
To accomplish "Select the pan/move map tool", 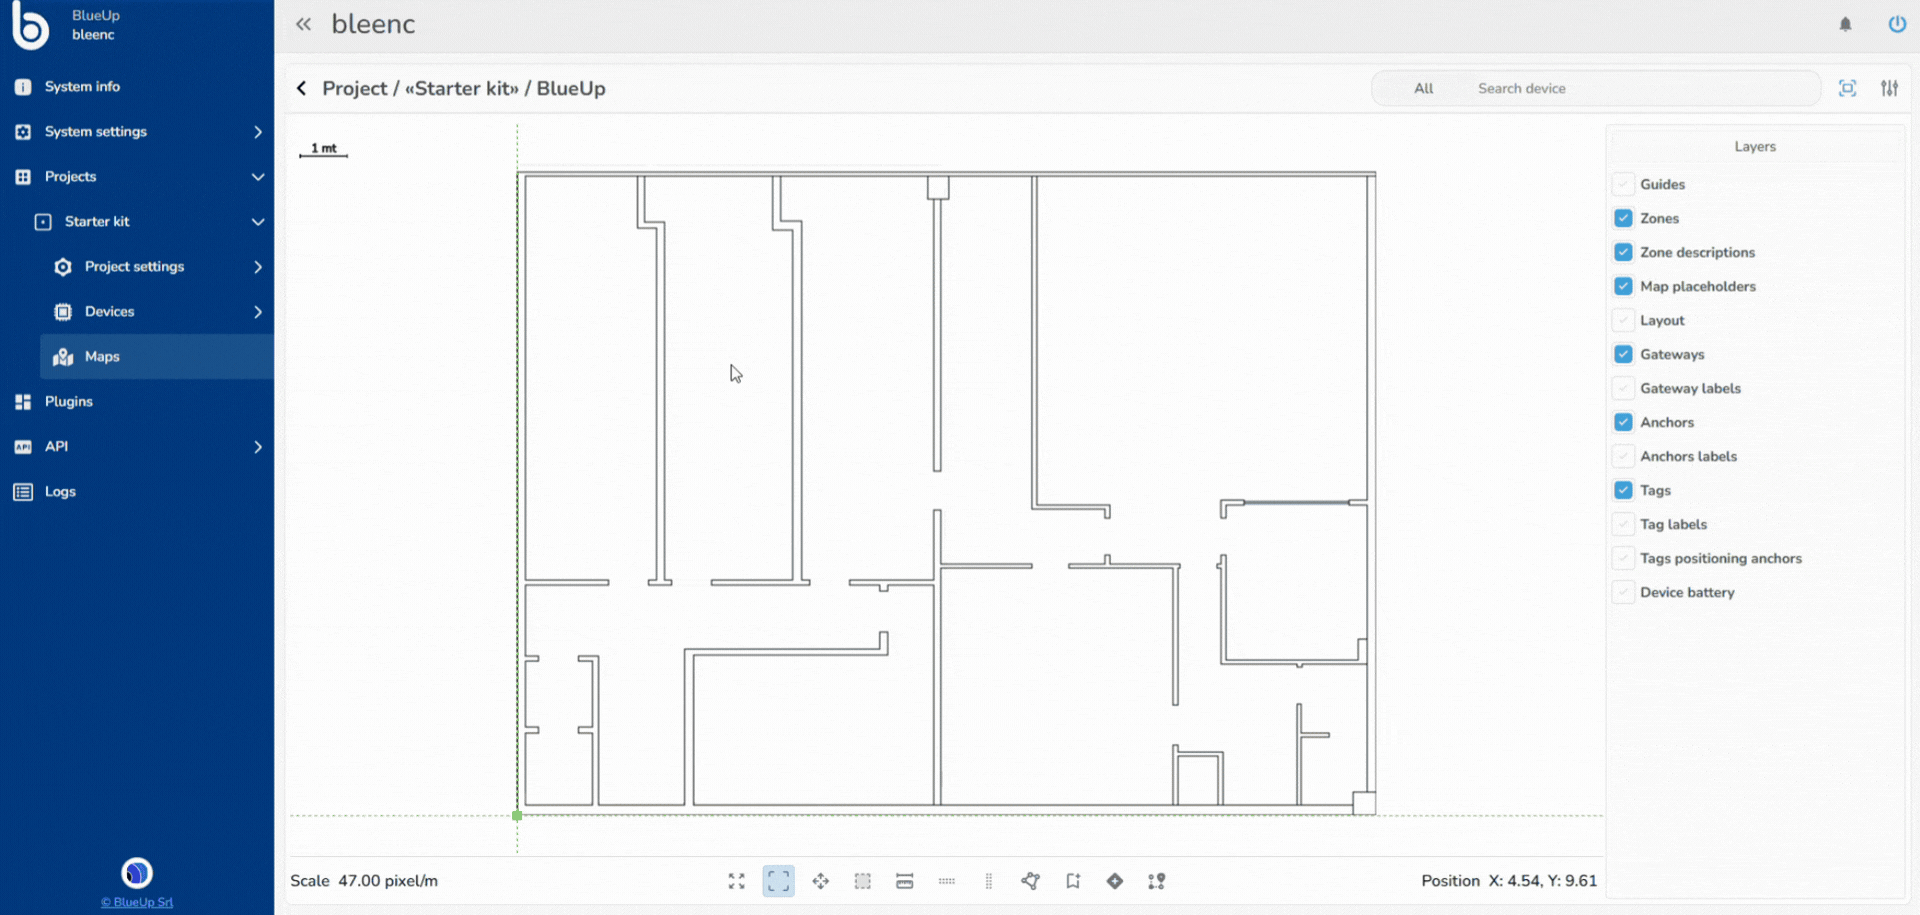I will tap(821, 881).
